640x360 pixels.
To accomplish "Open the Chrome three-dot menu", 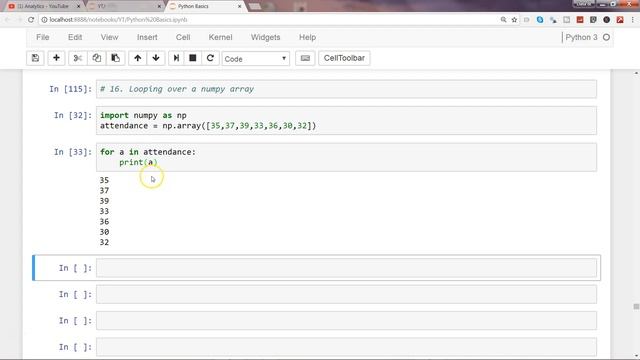I will click(x=633, y=20).
